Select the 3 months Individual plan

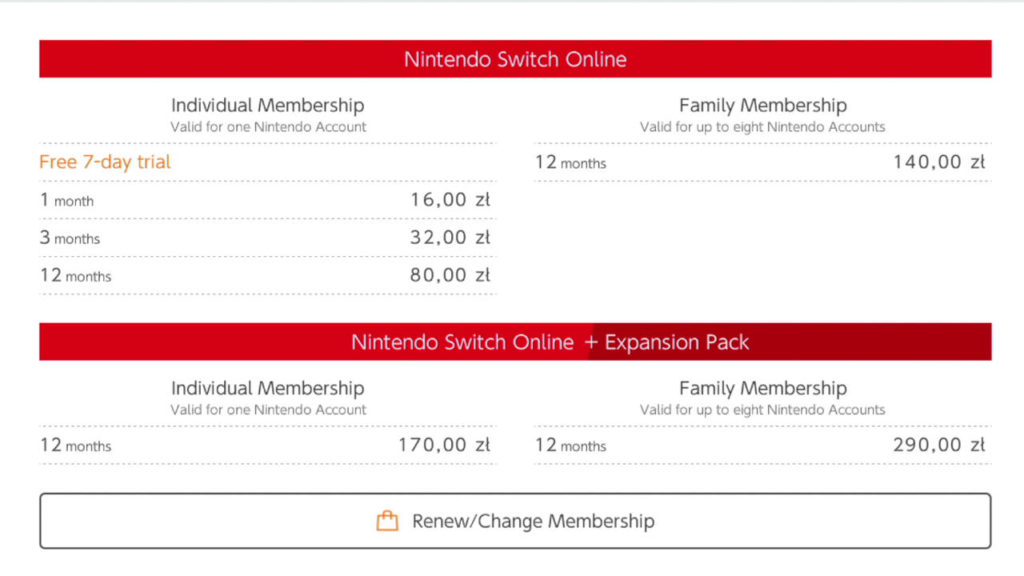250,237
